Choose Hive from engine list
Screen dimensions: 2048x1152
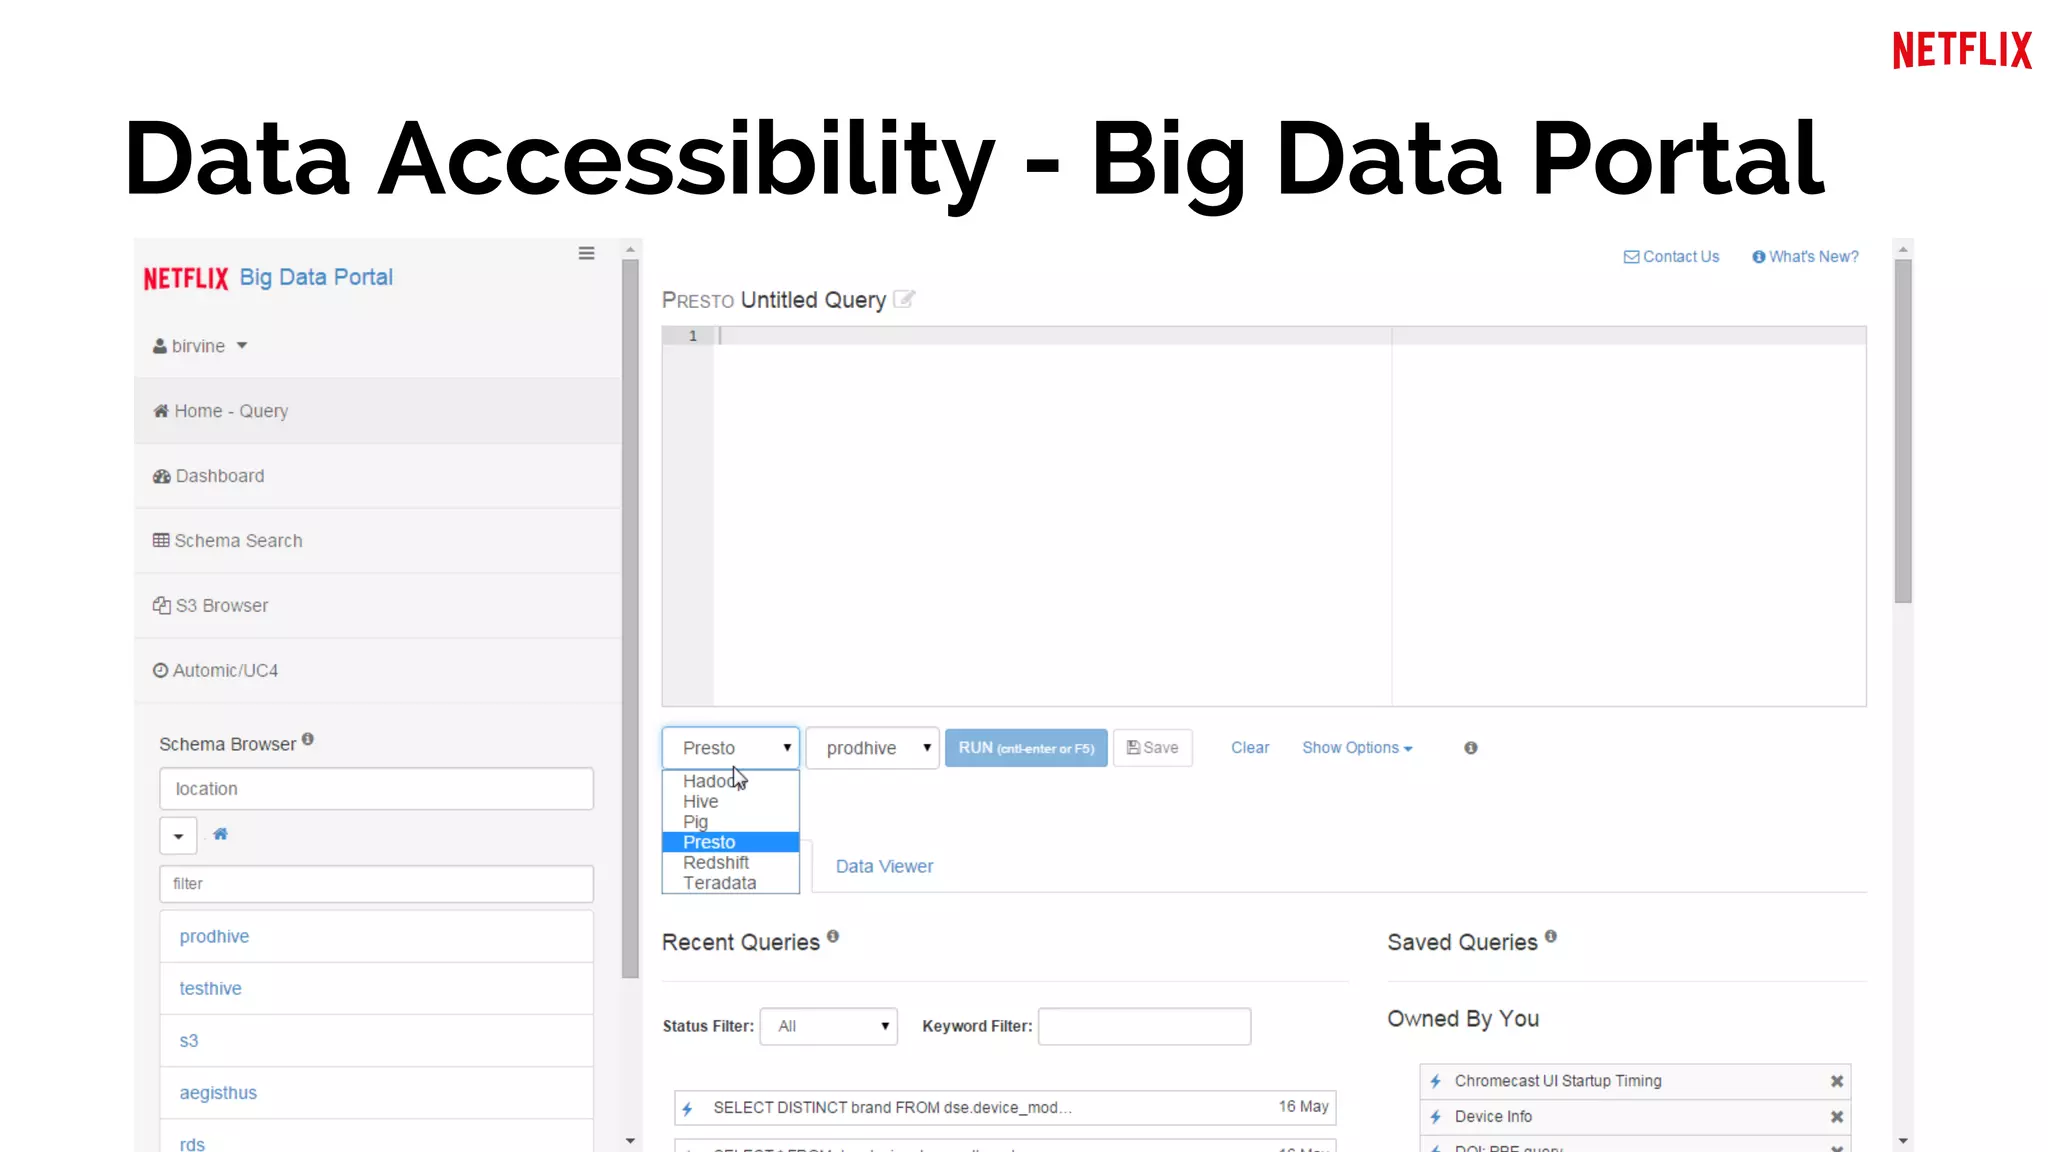click(731, 802)
